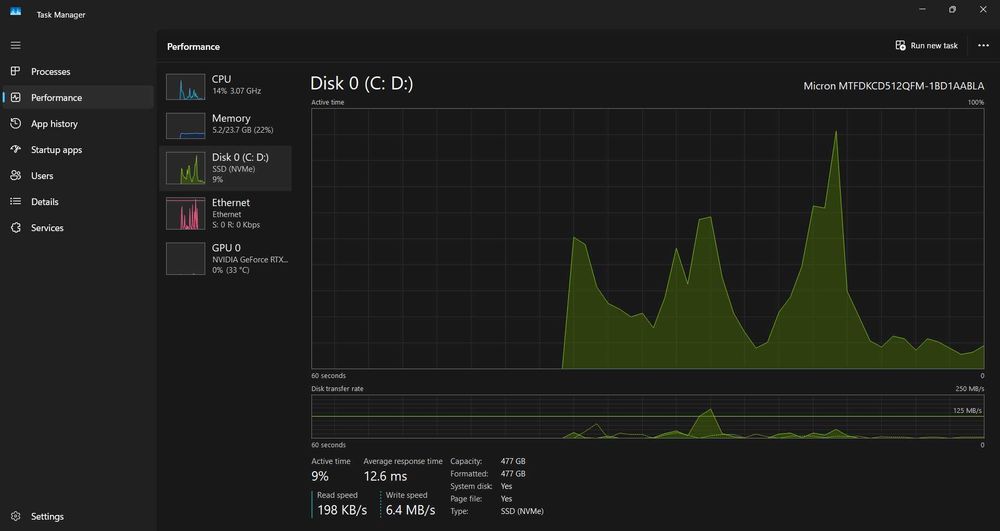Screen dimensions: 1000x531
Task: Select the NVIDIA GeForce RTX GPU entry
Action: (225, 259)
